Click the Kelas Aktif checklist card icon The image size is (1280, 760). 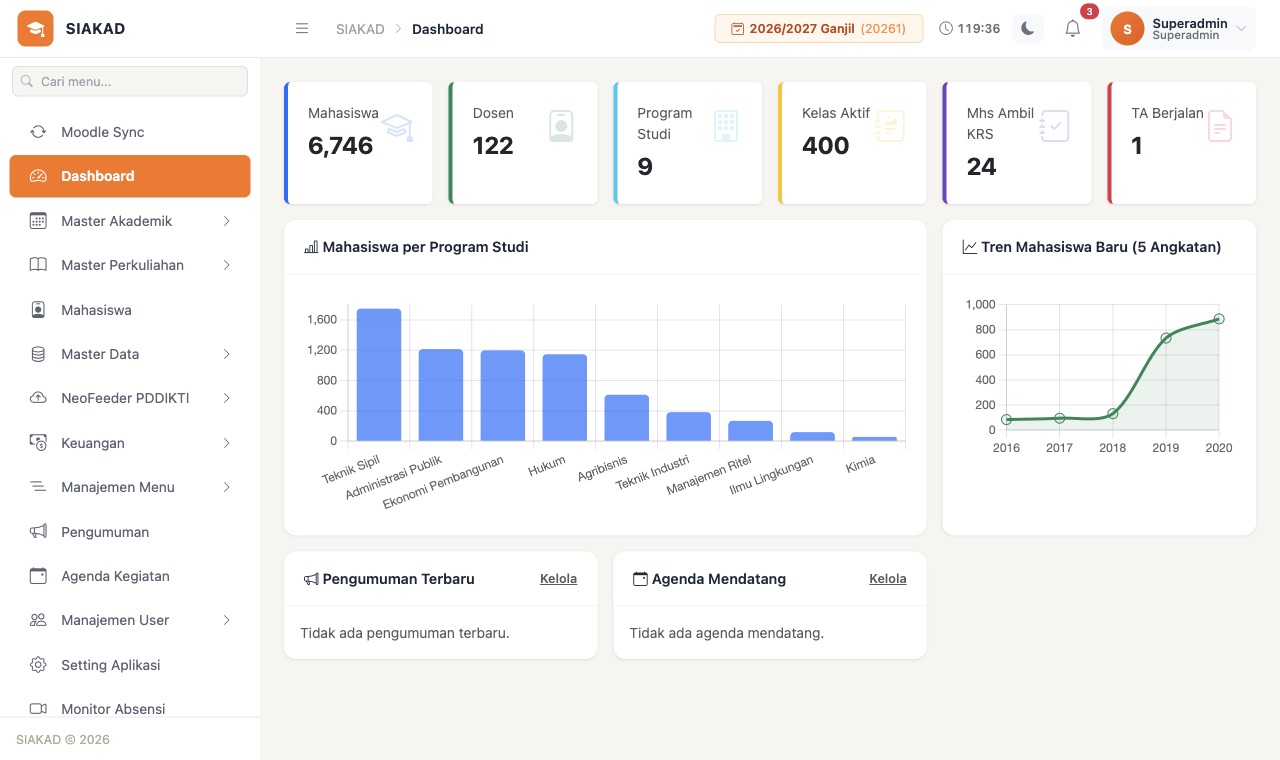click(890, 126)
